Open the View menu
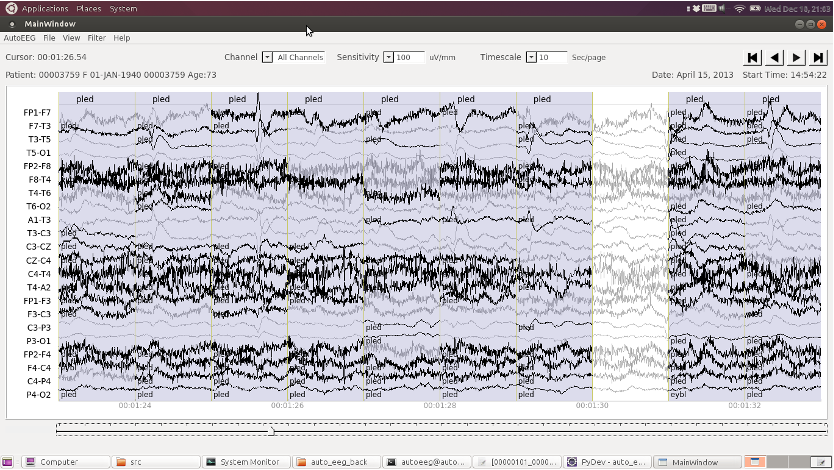The image size is (834, 470). pyautogui.click(x=71, y=38)
